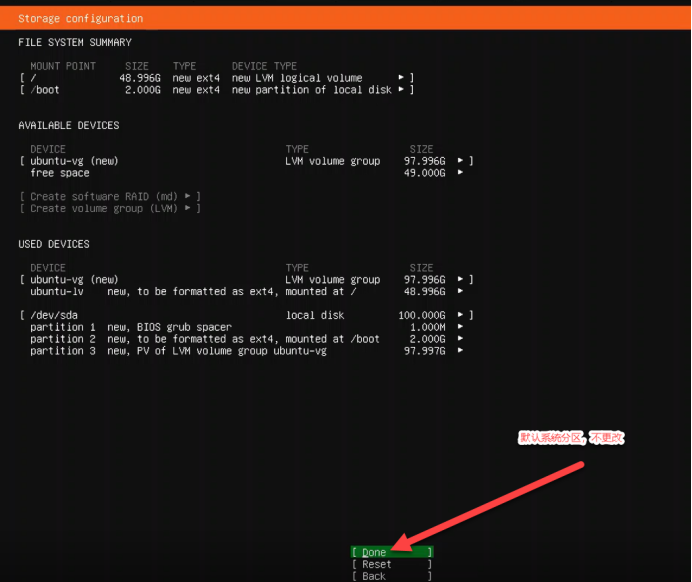Select the /boot mount point entry

[x=45, y=90]
